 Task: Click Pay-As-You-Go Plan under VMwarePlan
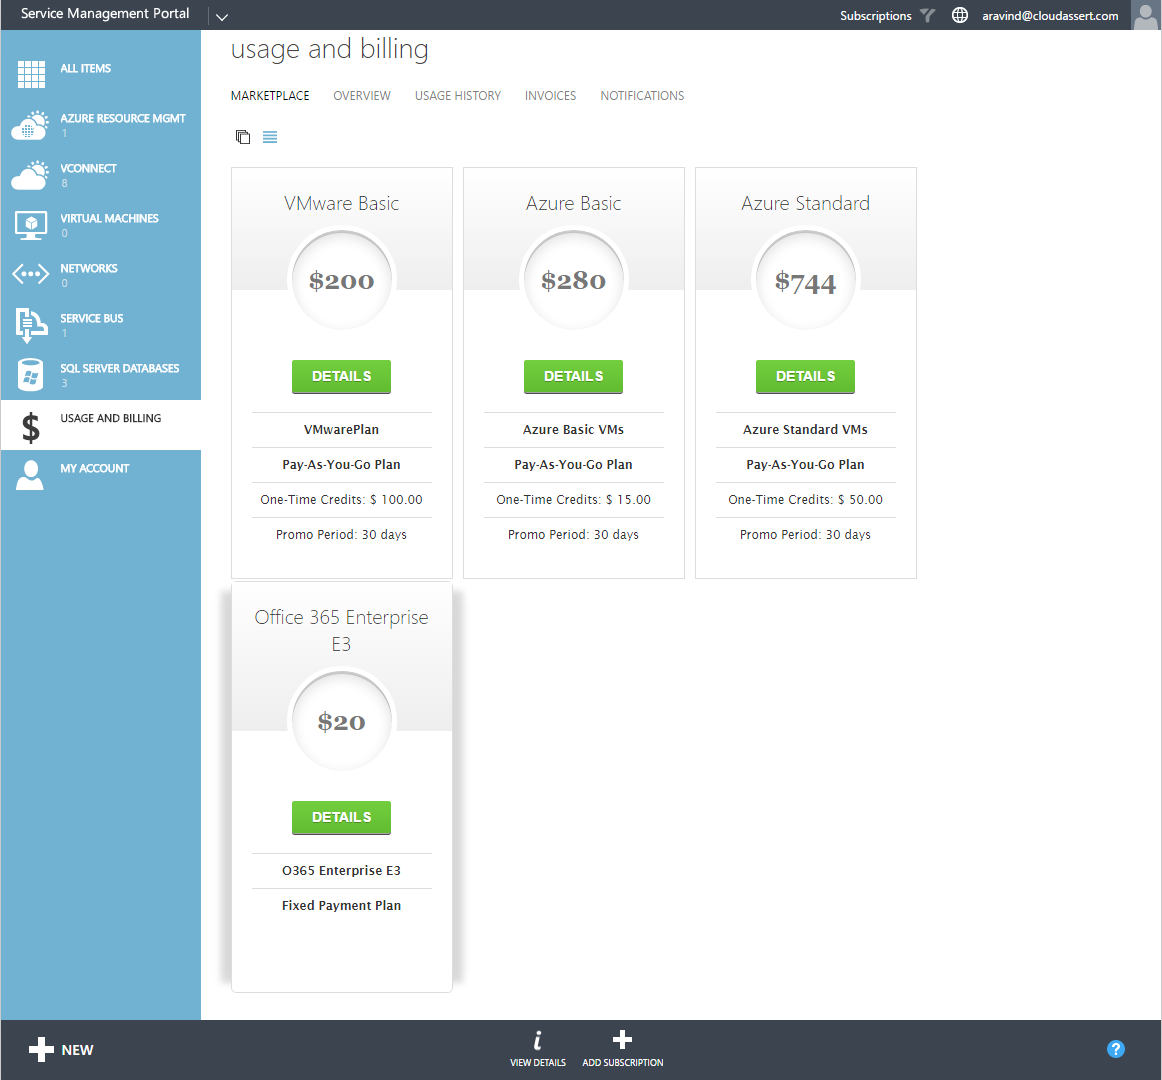342,465
